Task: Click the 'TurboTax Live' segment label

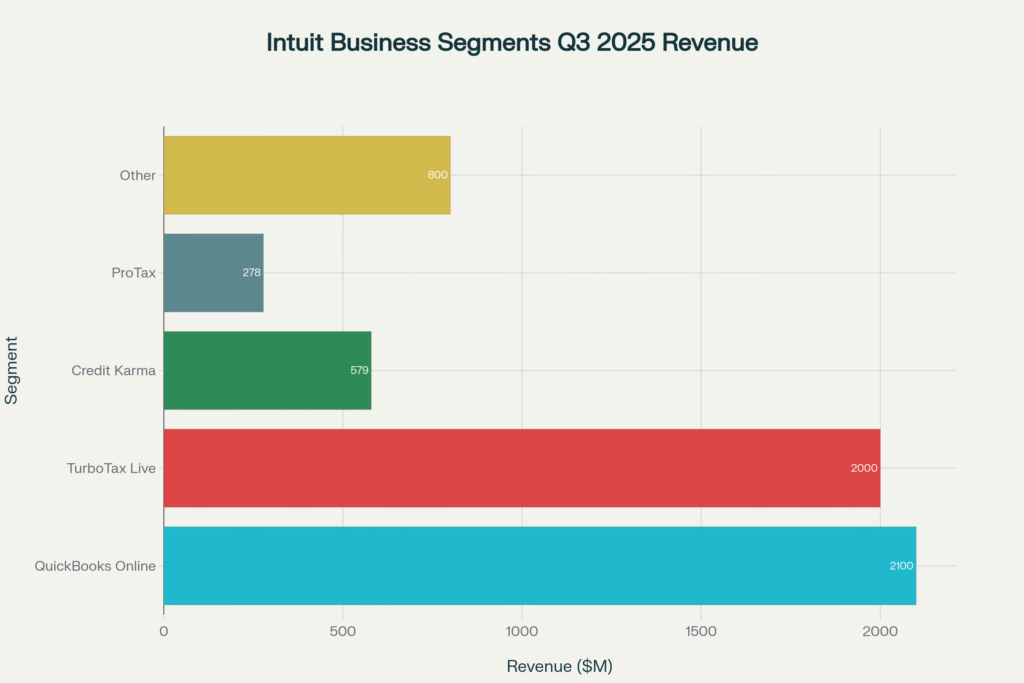Action: click(x=111, y=468)
